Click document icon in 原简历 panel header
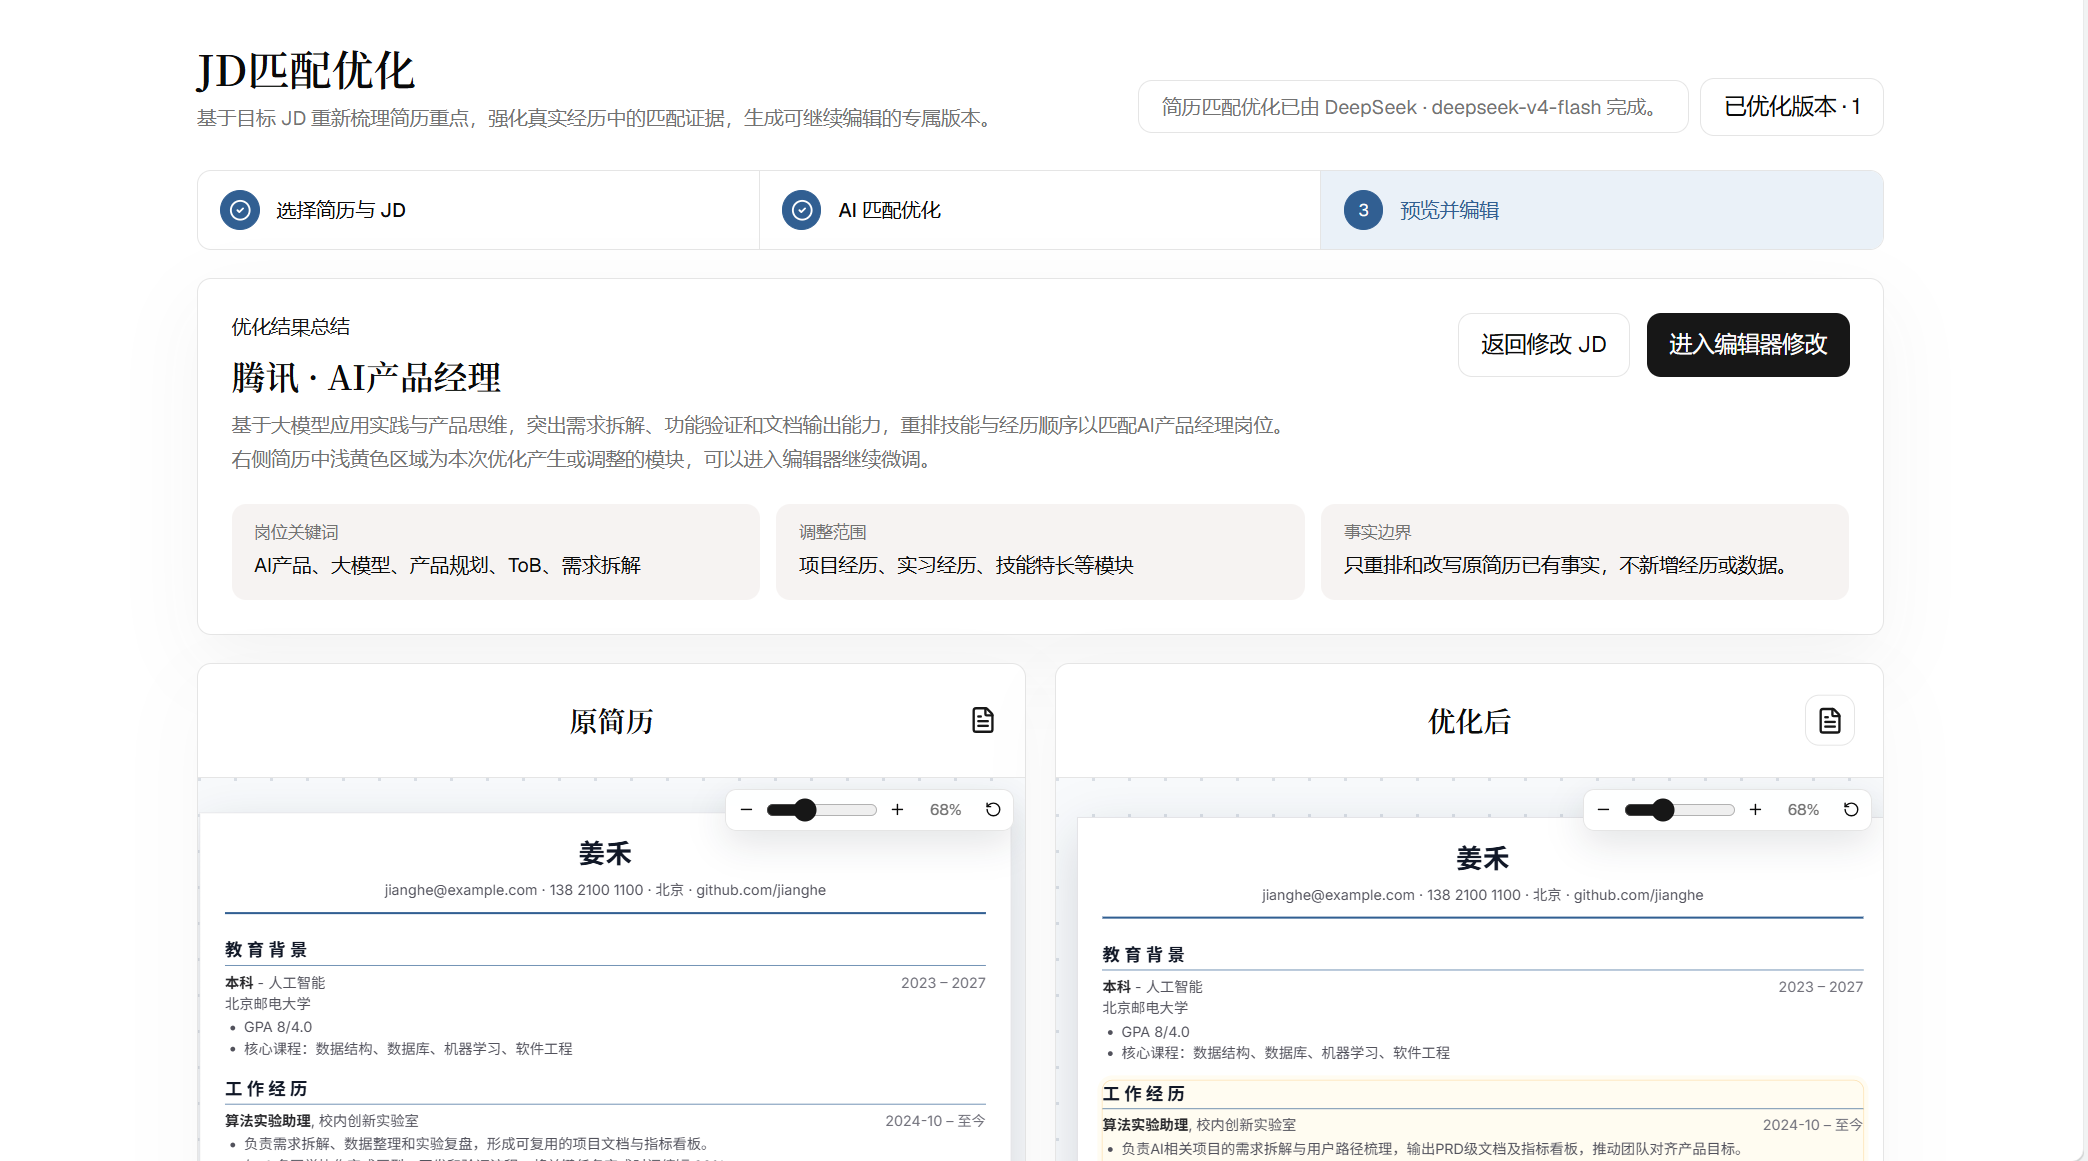This screenshot has height=1161, width=2088. 983,720
